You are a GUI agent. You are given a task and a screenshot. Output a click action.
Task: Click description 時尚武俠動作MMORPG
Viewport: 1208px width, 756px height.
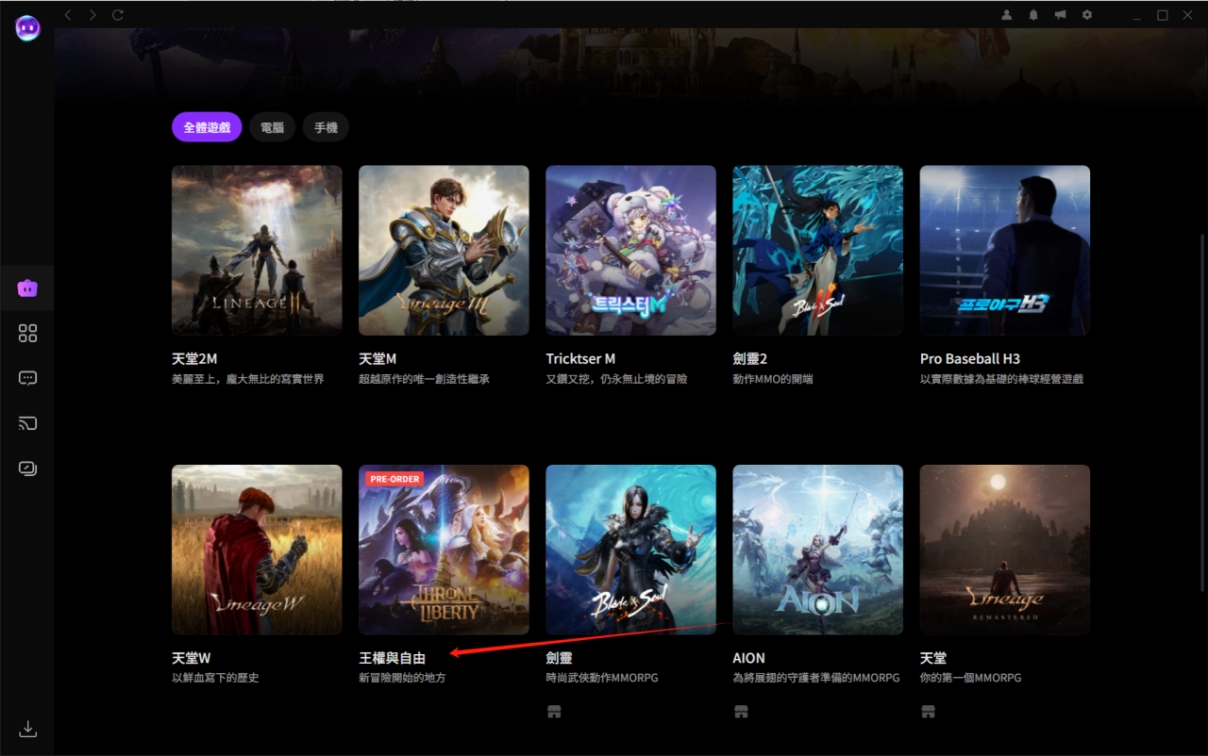point(602,678)
